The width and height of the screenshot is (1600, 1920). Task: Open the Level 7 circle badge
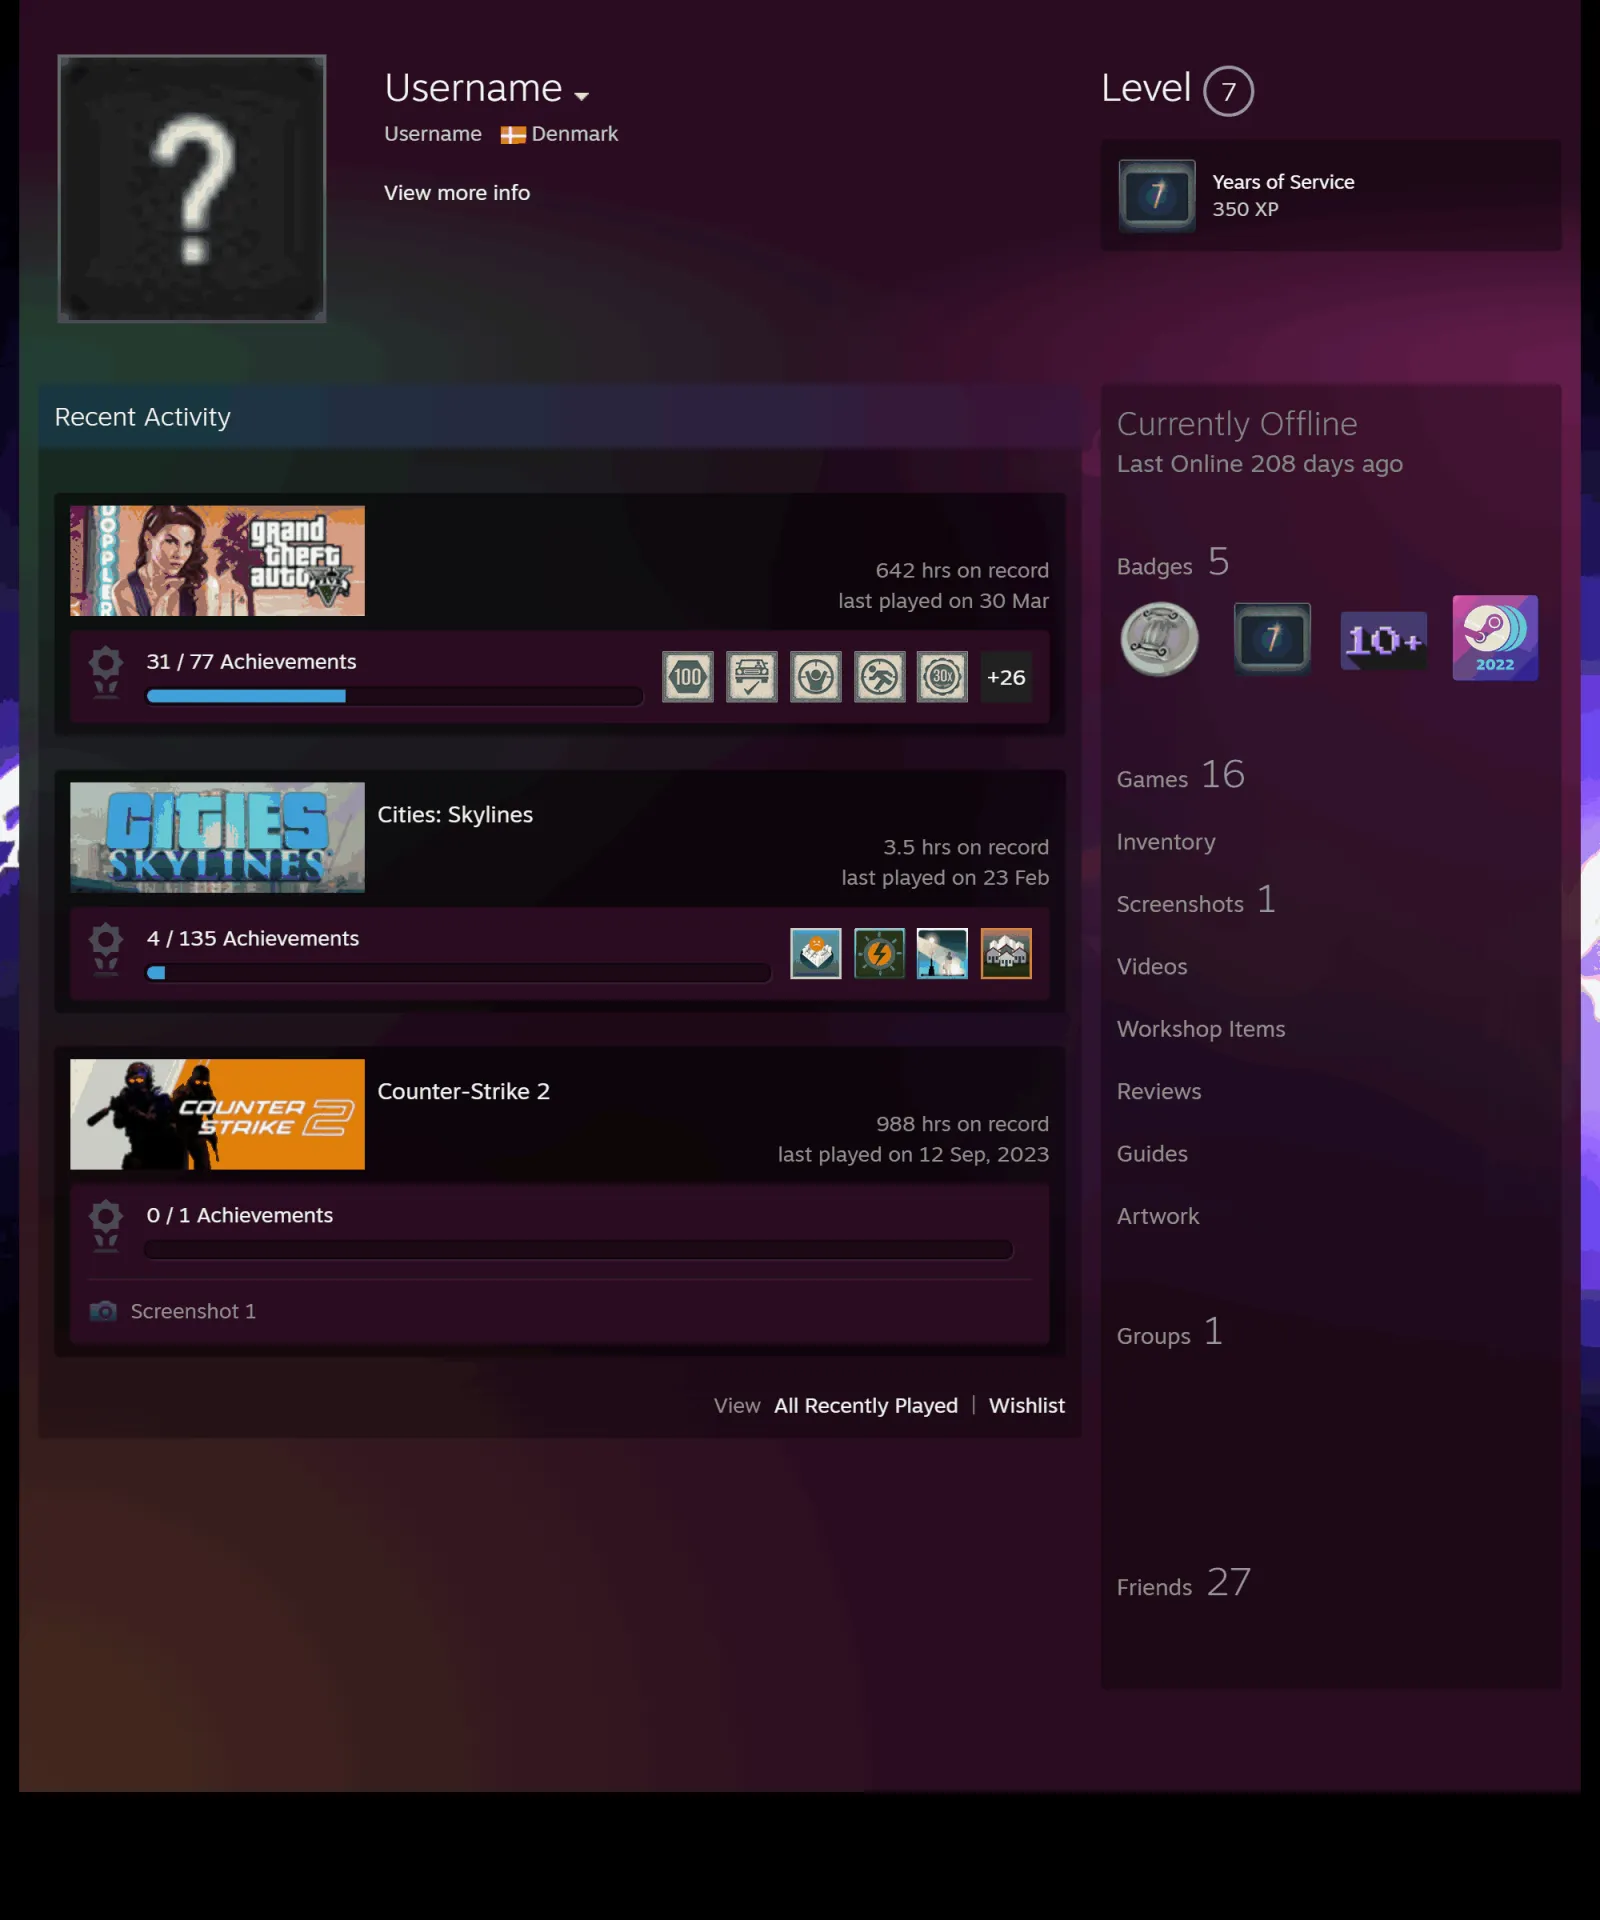pyautogui.click(x=1228, y=91)
